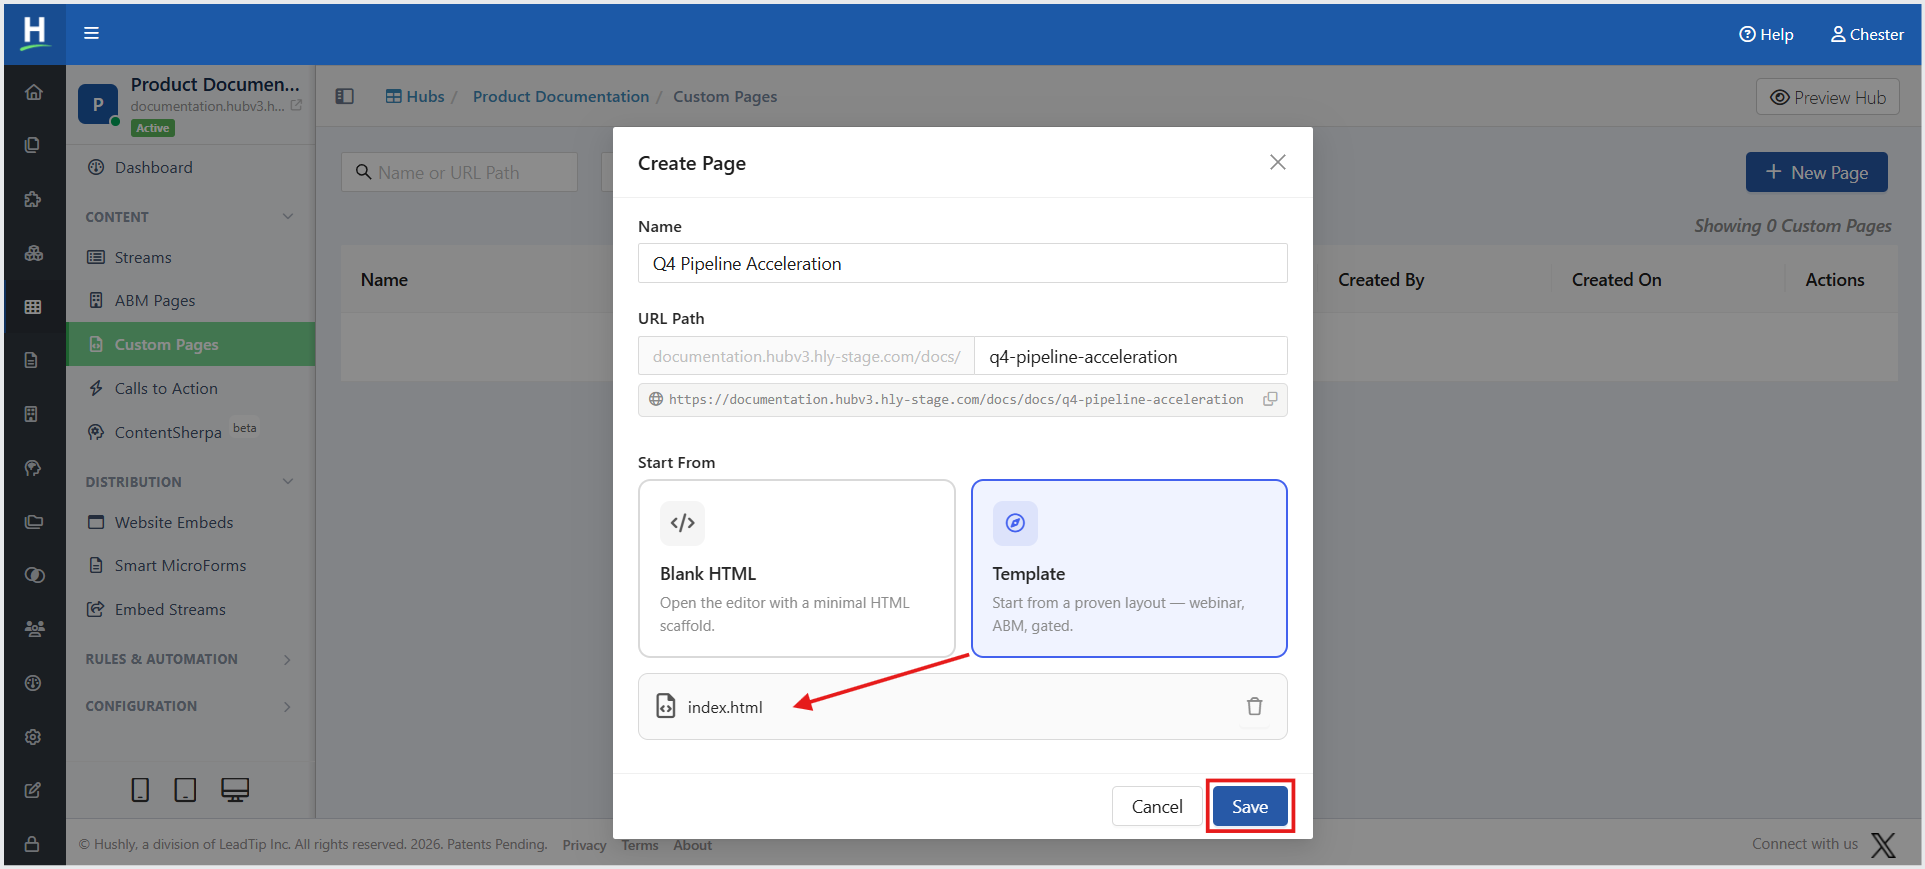Open hub external link icon beside documentation URL
Image resolution: width=1925 pixels, height=869 pixels.
[x=296, y=105]
